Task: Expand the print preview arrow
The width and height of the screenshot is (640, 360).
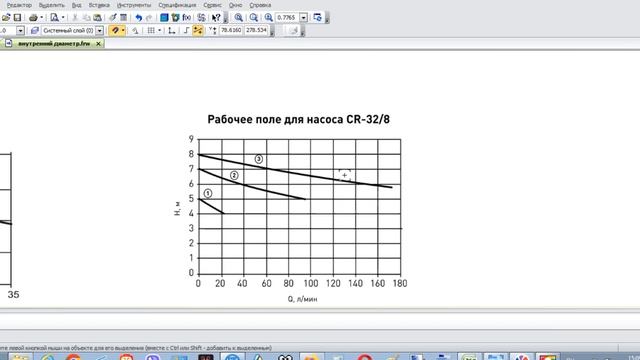Action: [63, 18]
